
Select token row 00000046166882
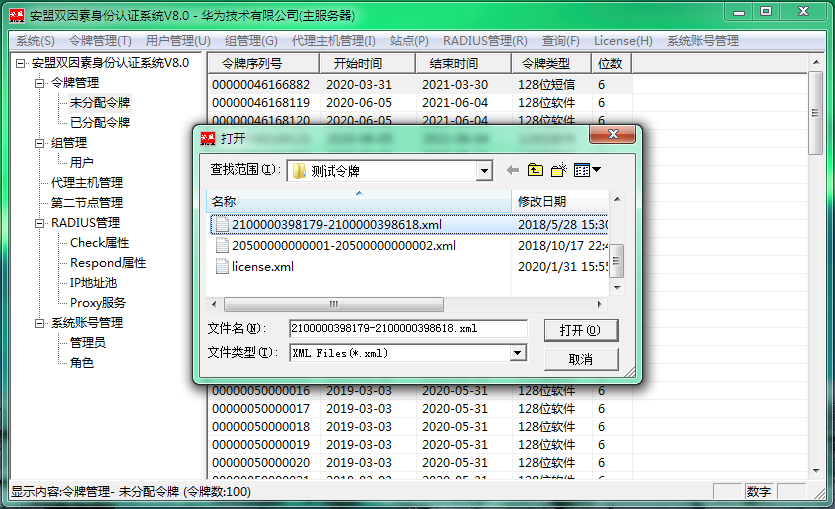tap(420, 85)
